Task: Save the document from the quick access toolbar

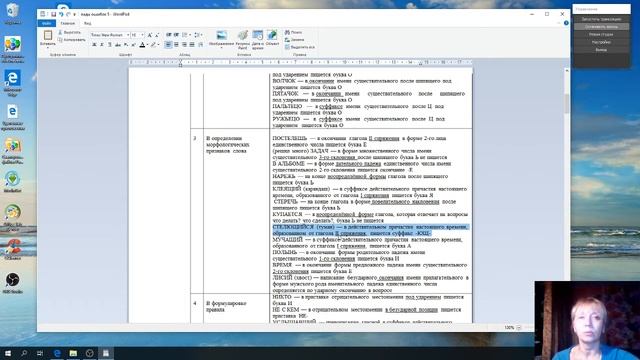Action: (53, 14)
